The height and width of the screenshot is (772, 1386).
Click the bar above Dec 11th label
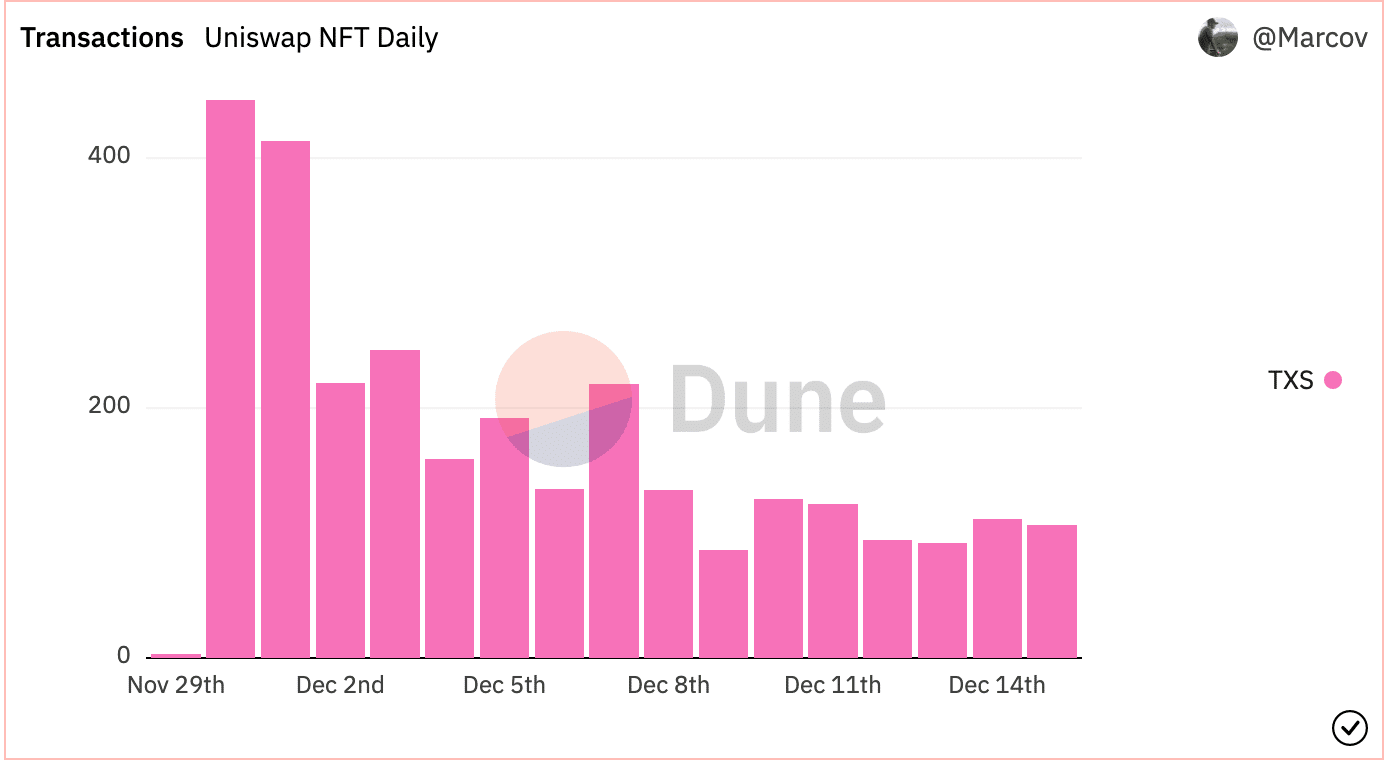click(833, 581)
